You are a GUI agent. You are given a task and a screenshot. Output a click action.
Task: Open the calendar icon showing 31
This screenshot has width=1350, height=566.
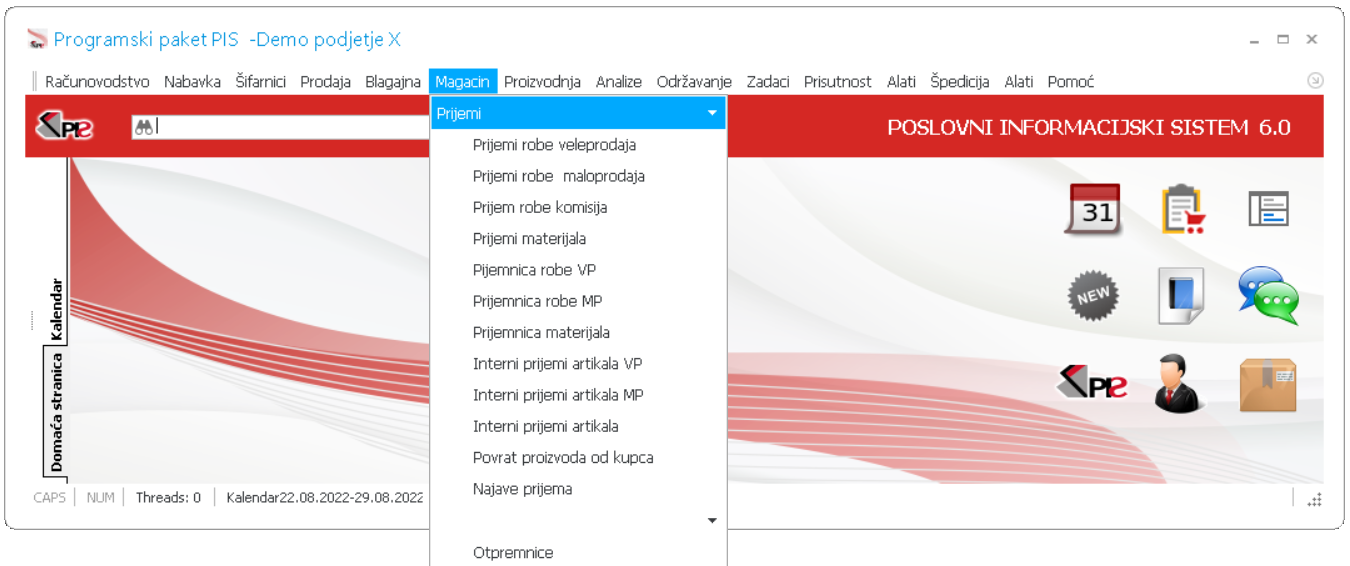coord(1092,209)
